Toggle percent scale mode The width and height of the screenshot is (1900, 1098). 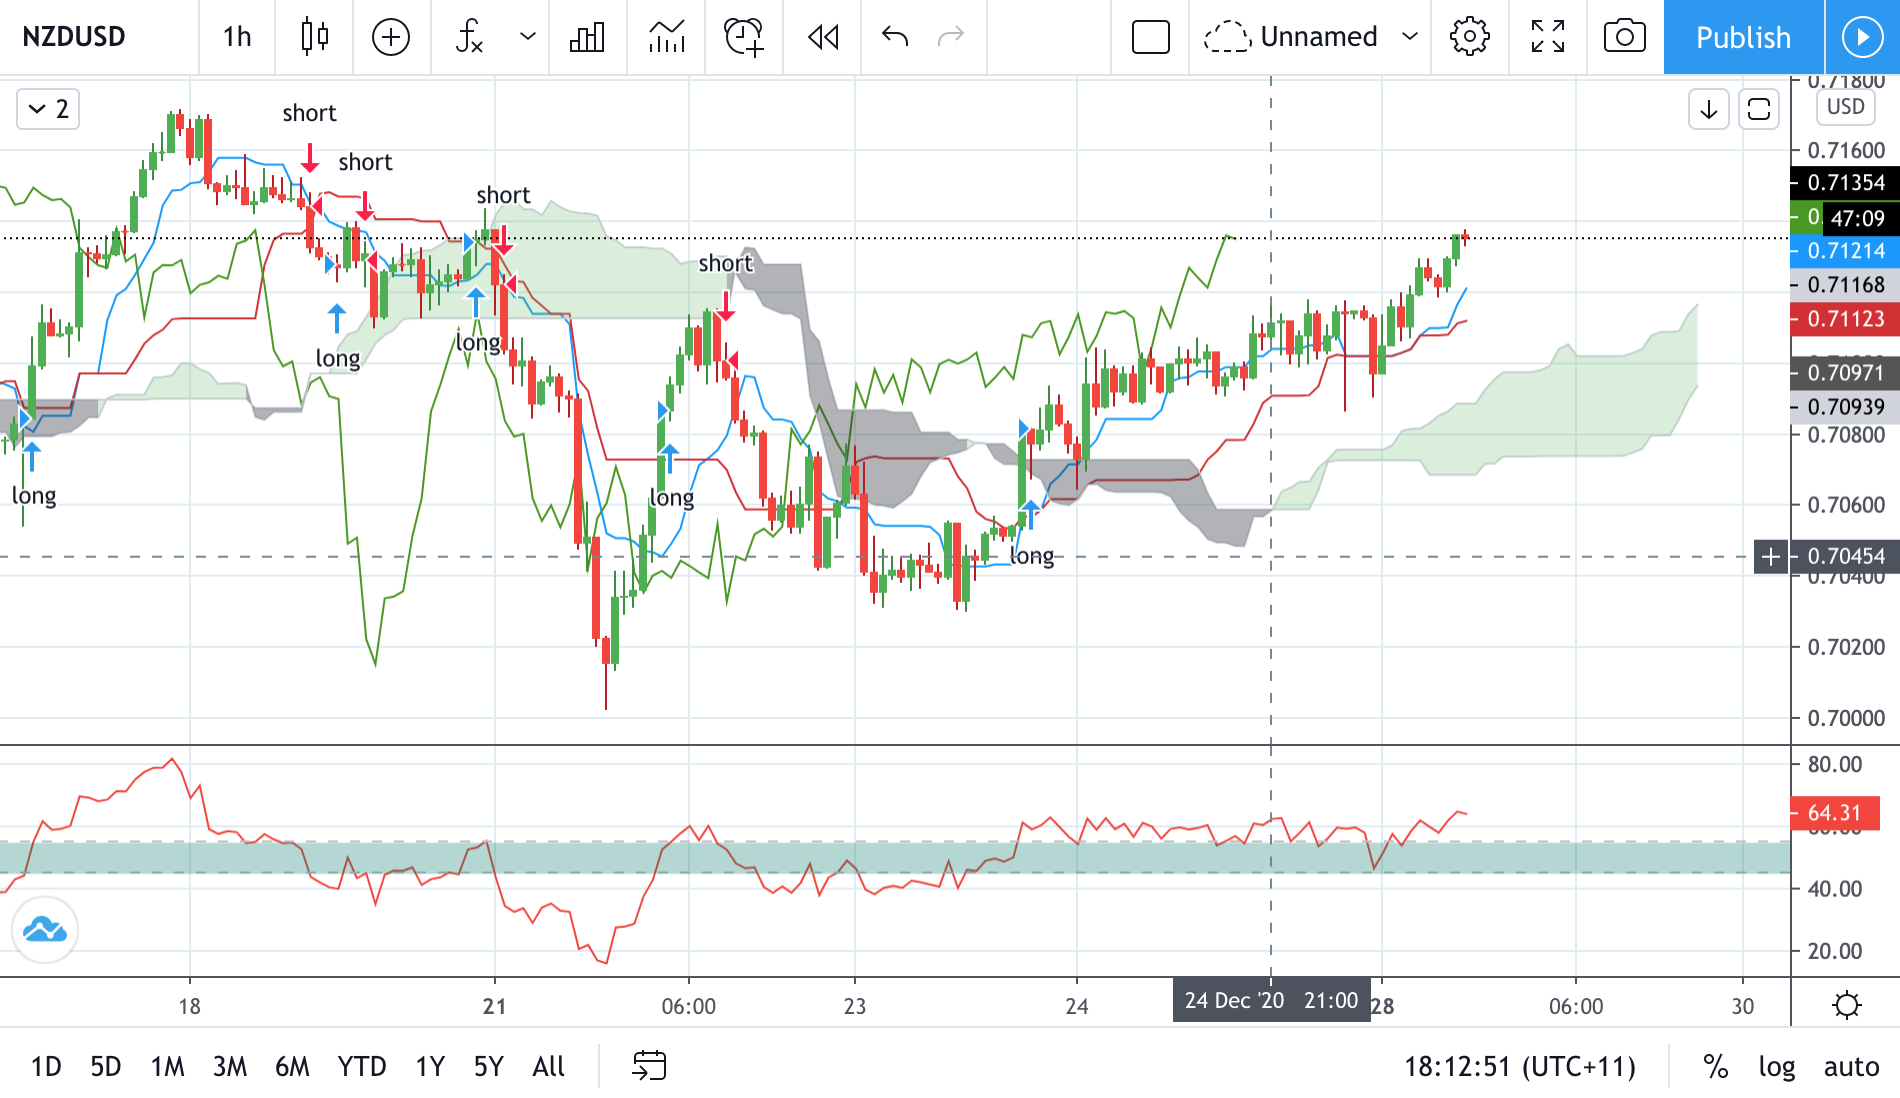tap(1716, 1067)
